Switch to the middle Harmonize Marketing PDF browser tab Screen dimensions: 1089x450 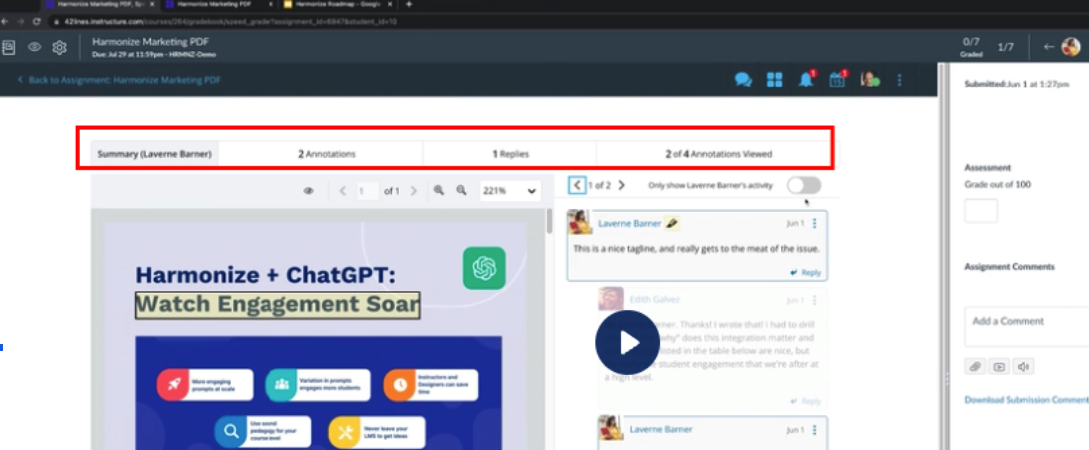point(217,4)
